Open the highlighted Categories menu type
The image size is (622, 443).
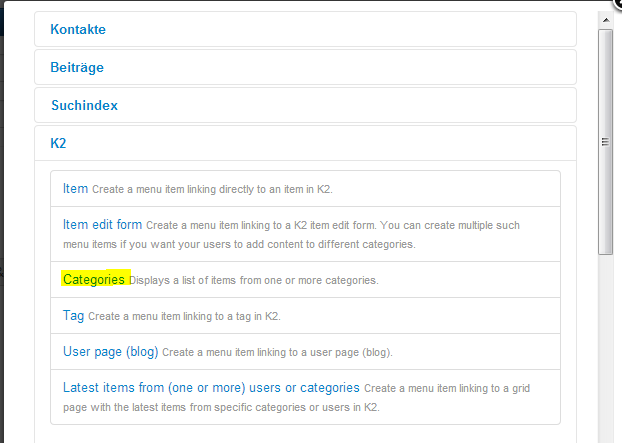click(x=94, y=279)
